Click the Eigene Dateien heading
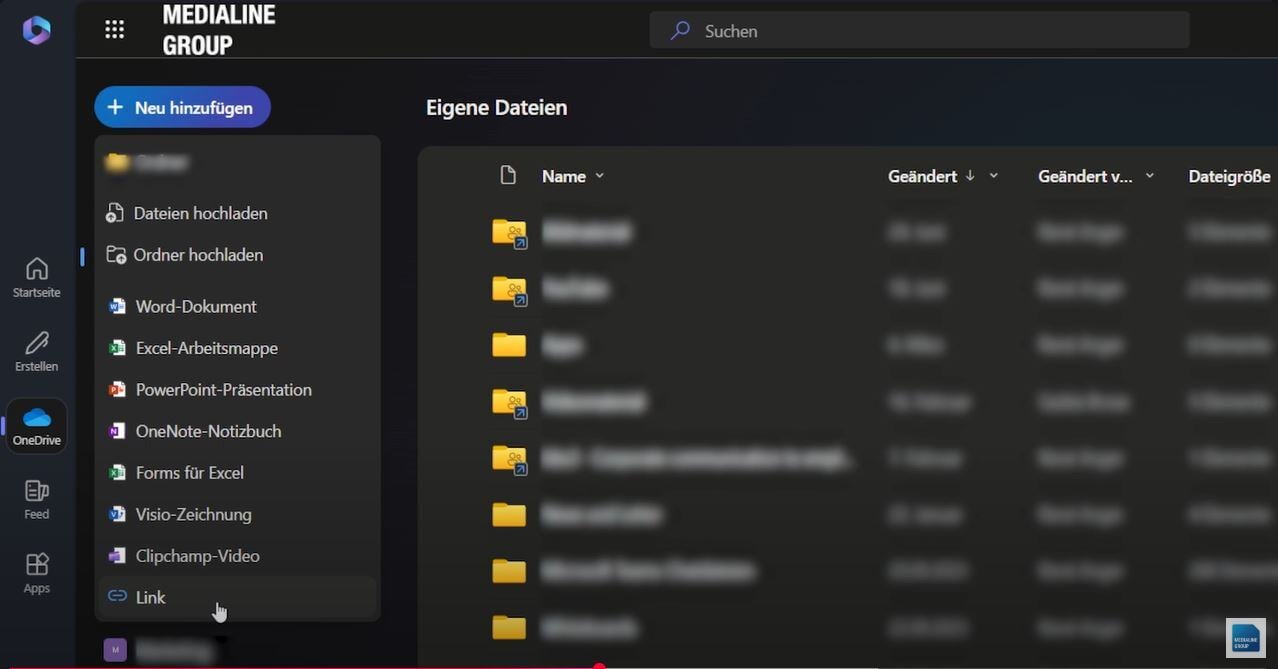This screenshot has width=1278, height=669. click(x=497, y=107)
